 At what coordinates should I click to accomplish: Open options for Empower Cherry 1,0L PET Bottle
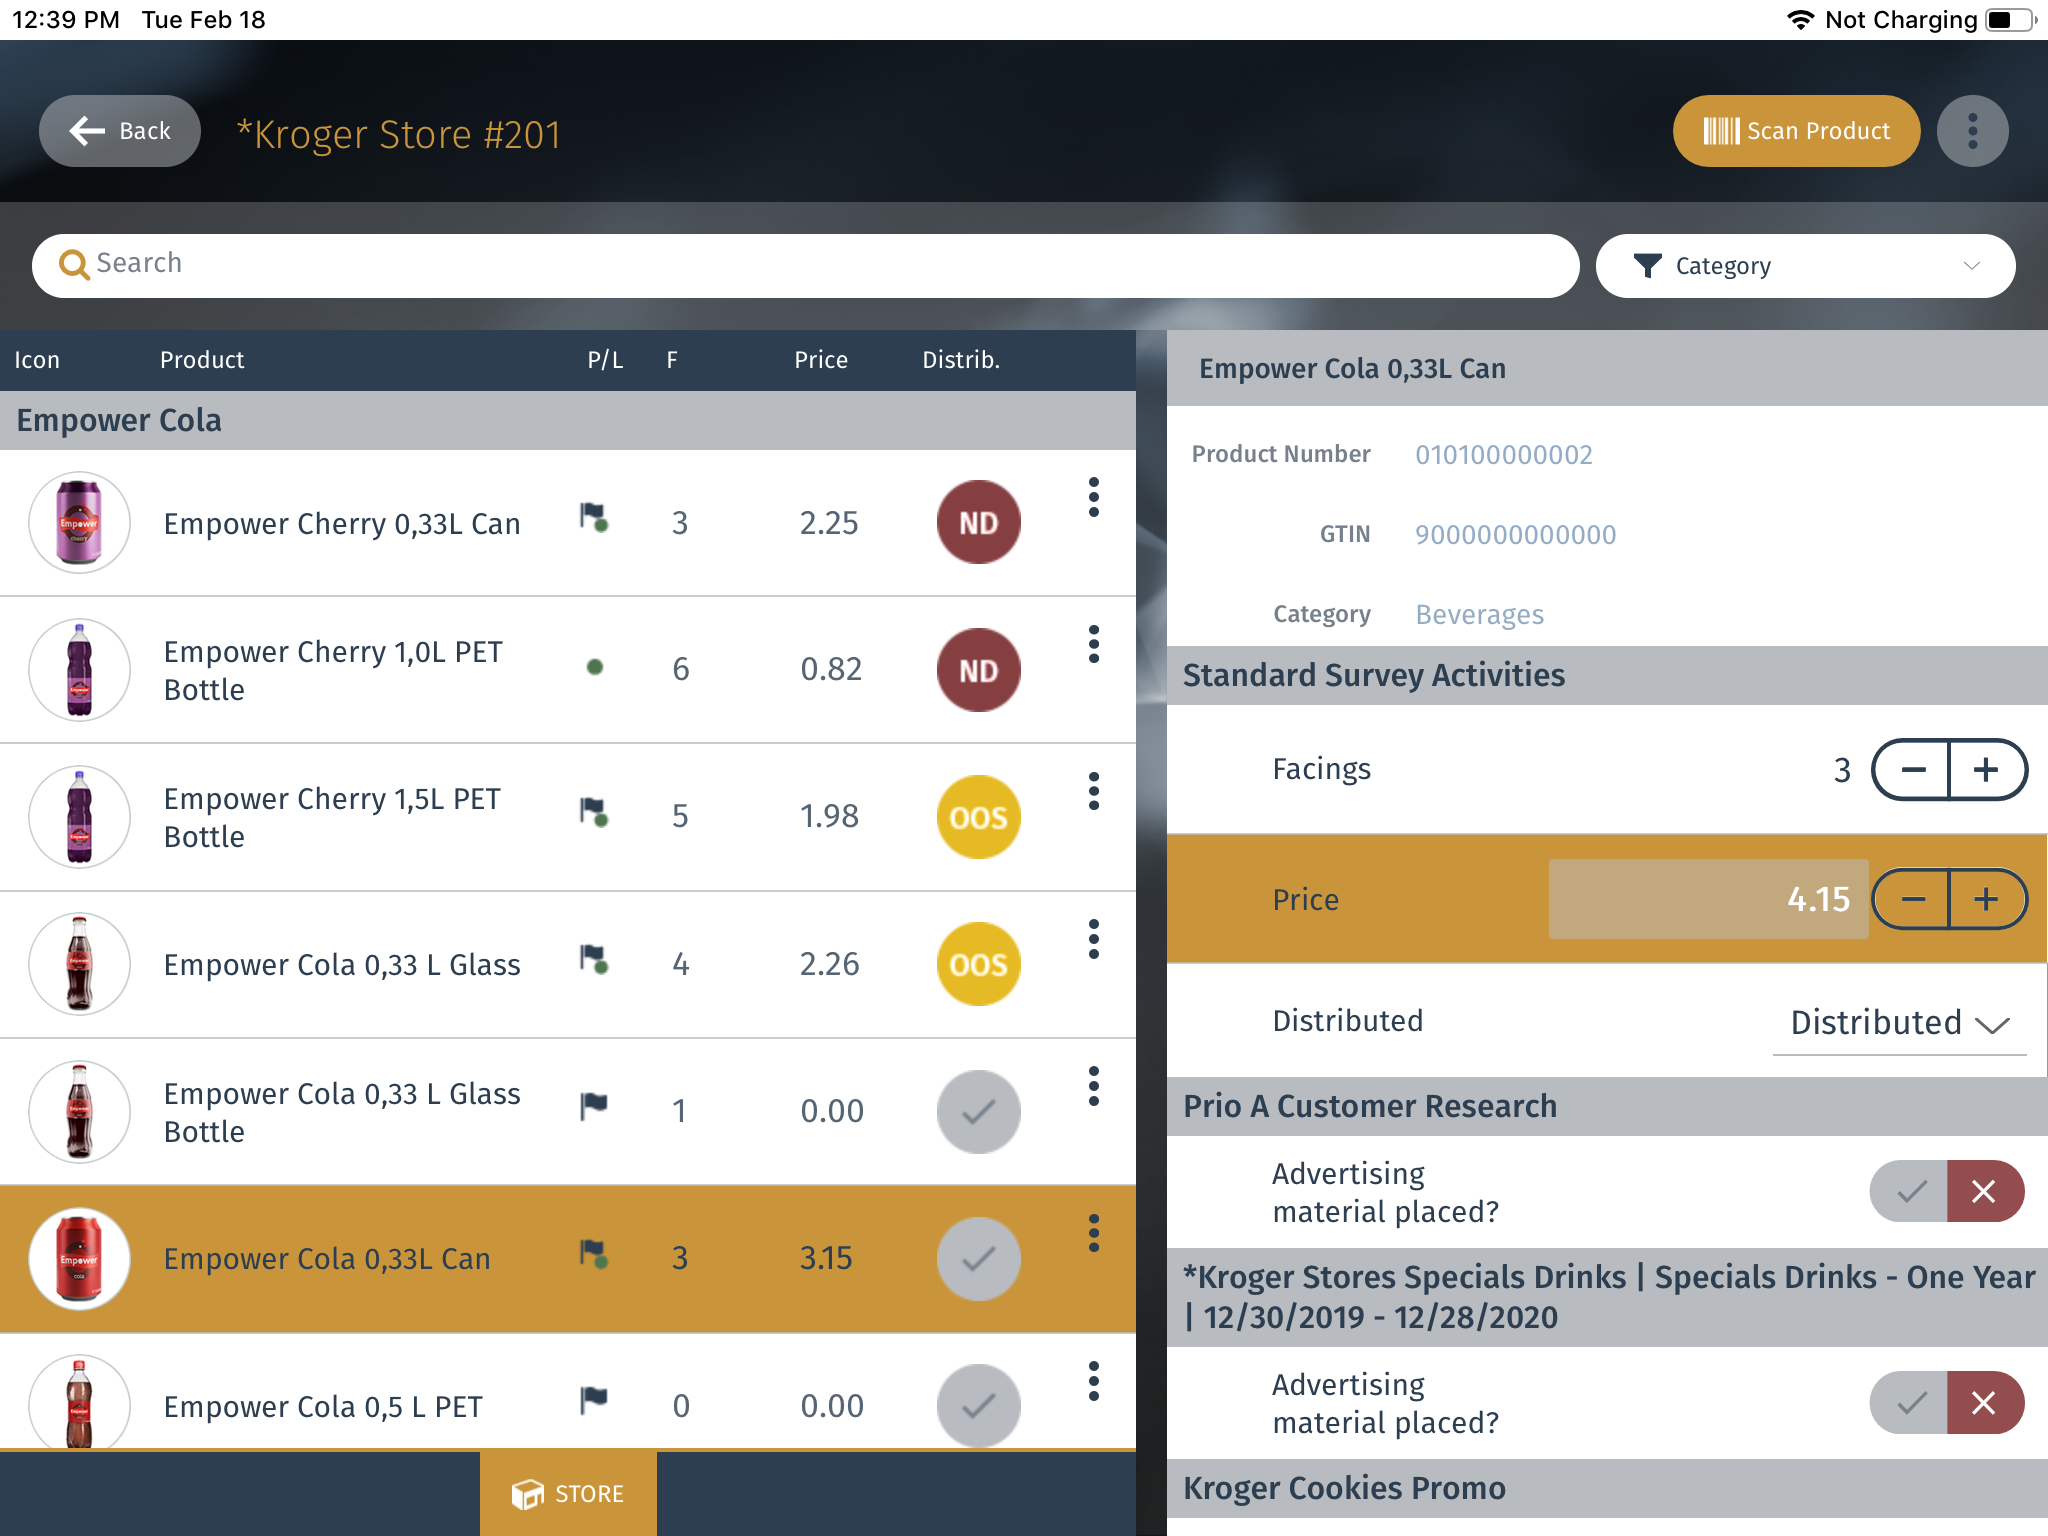1094,644
